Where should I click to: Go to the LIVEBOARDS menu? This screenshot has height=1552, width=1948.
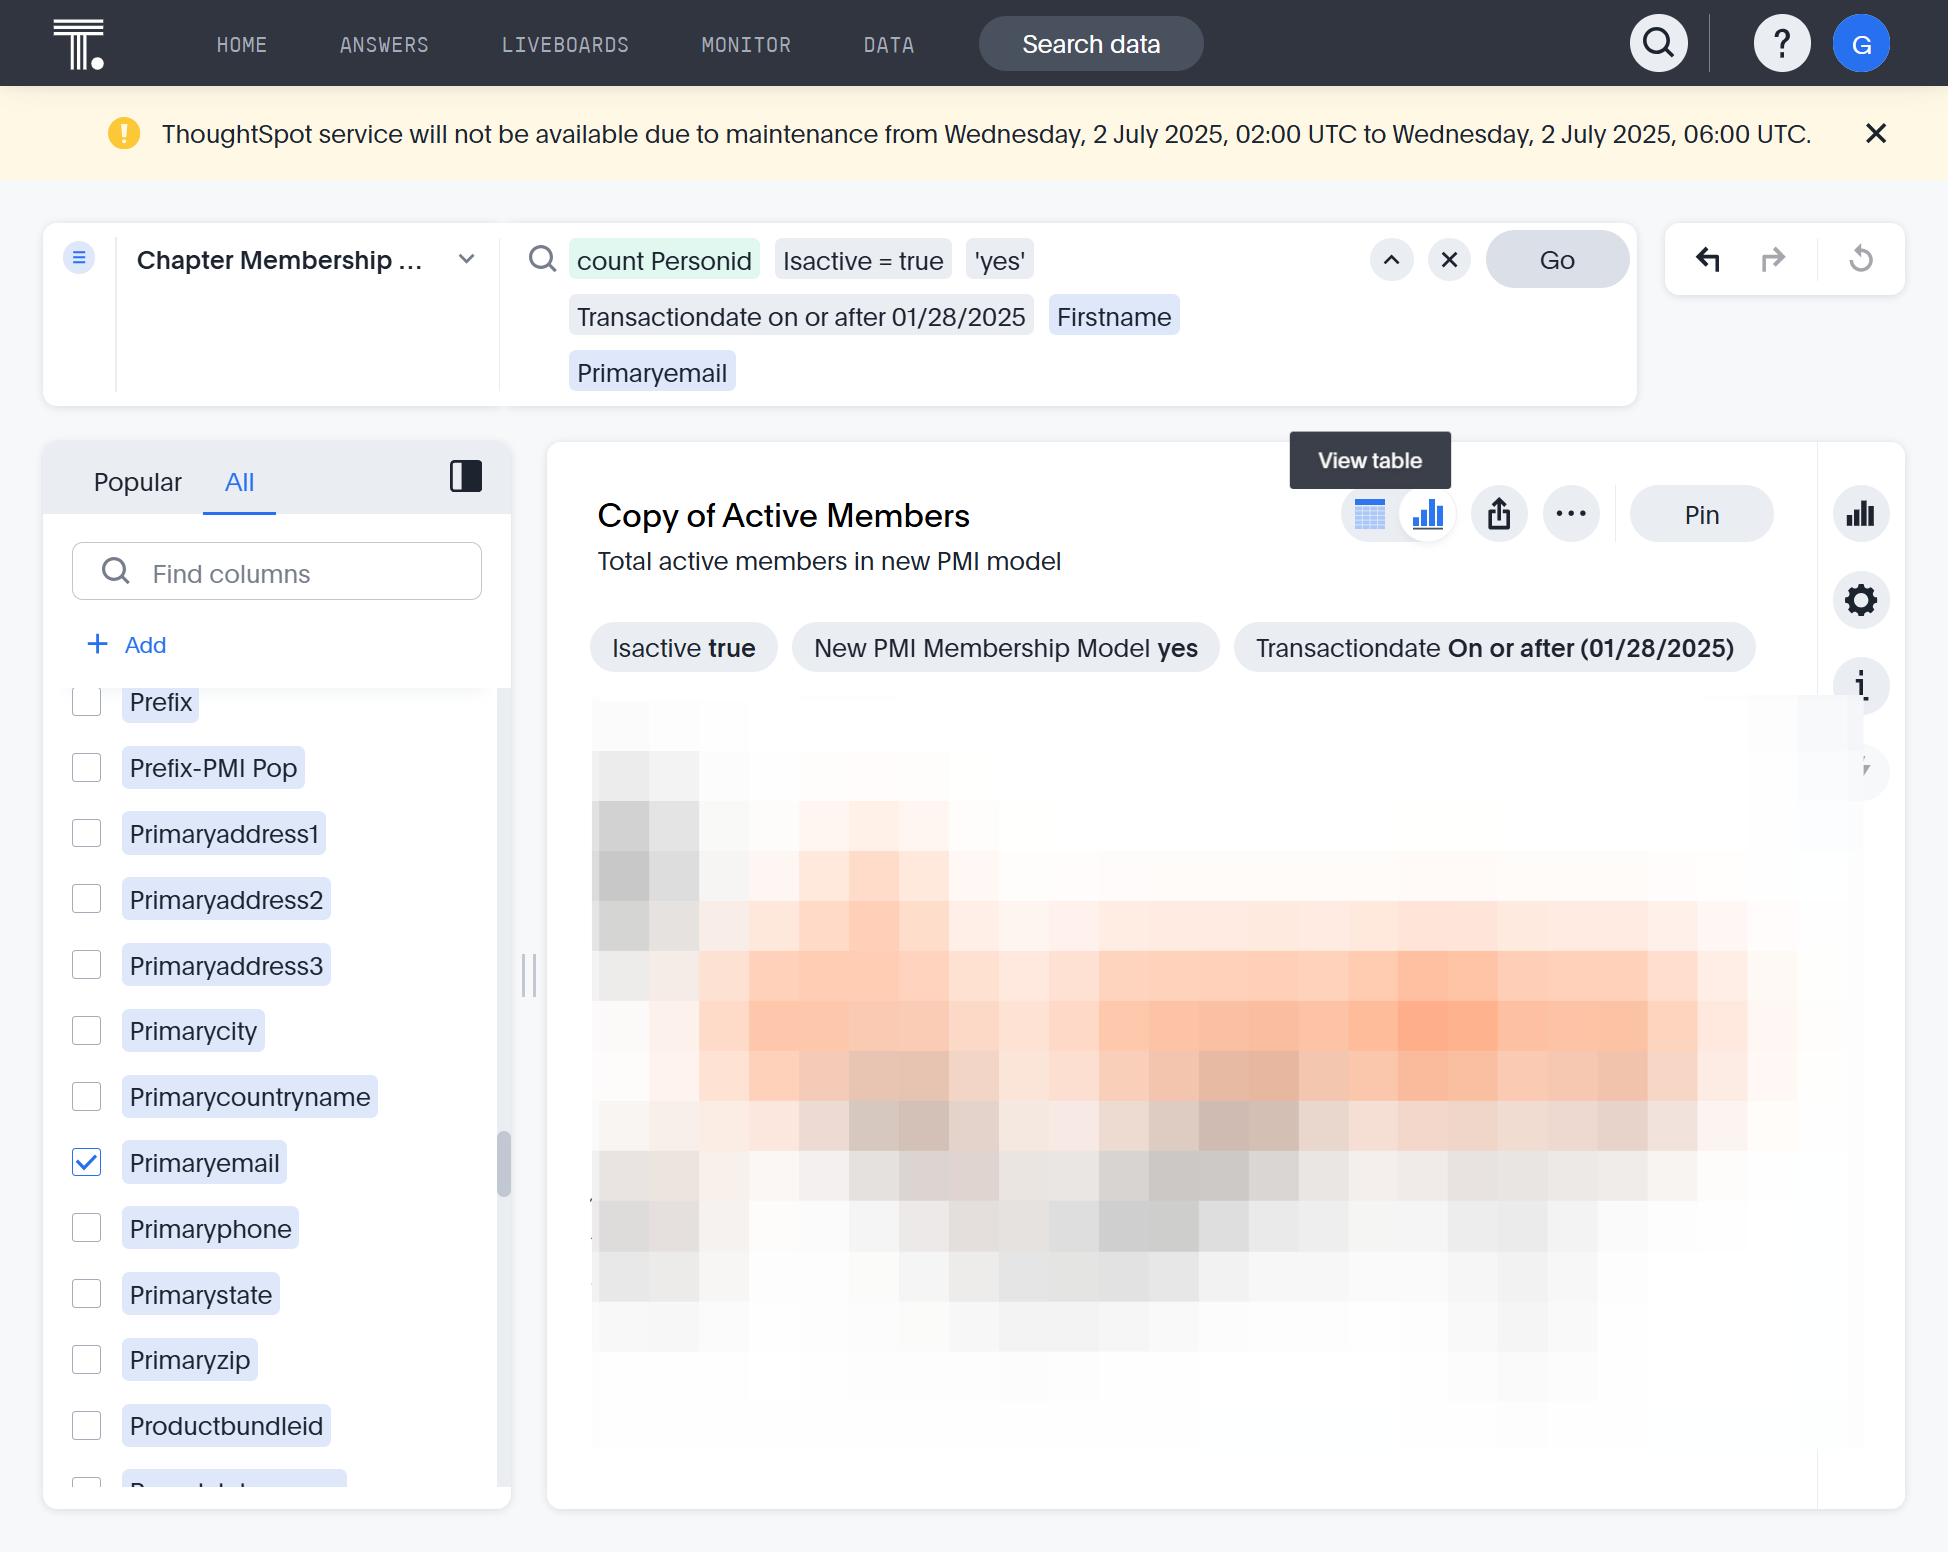pyautogui.click(x=565, y=45)
